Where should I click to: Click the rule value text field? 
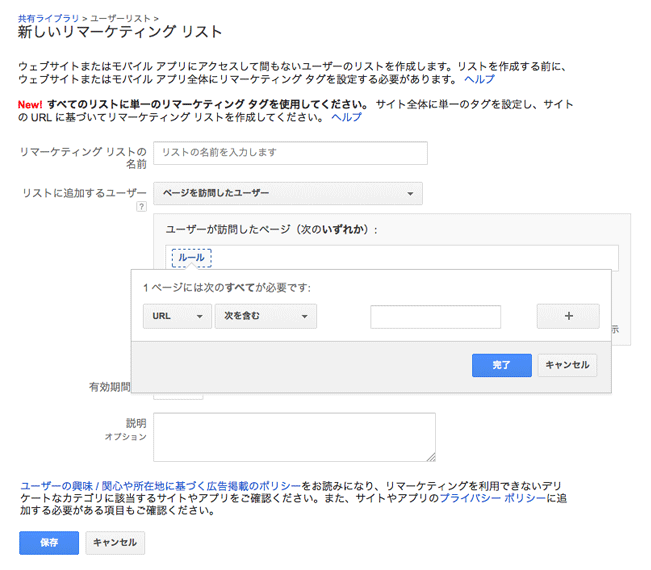click(x=435, y=316)
